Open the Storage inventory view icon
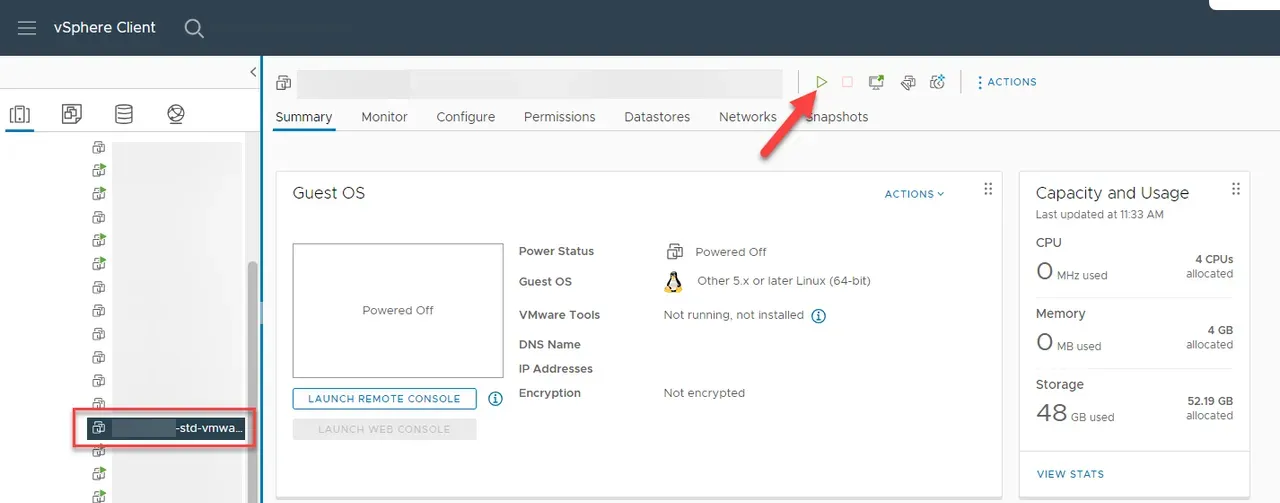The width and height of the screenshot is (1280, 503). tap(124, 114)
